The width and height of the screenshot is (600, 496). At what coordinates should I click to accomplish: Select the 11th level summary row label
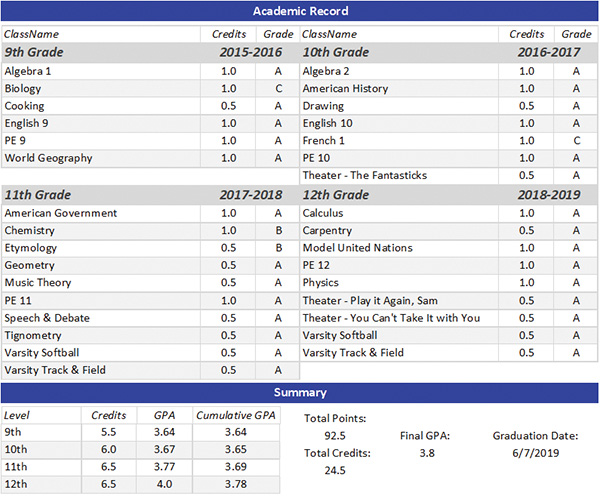[x=15, y=467]
